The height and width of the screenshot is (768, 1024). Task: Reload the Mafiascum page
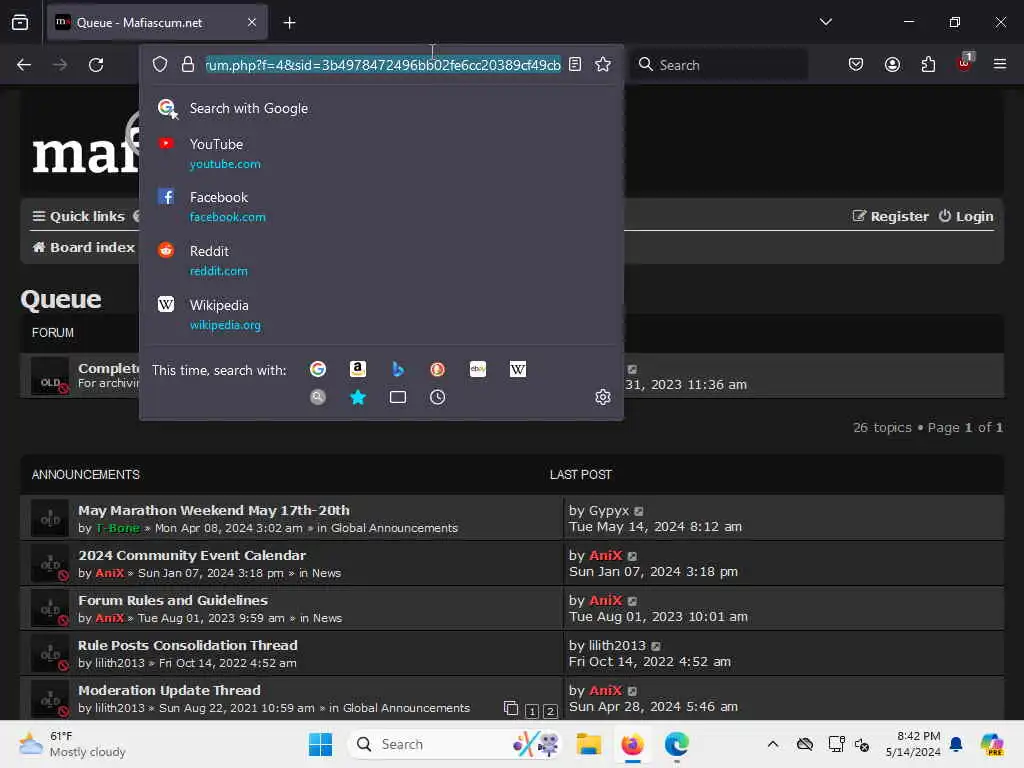pos(96,65)
